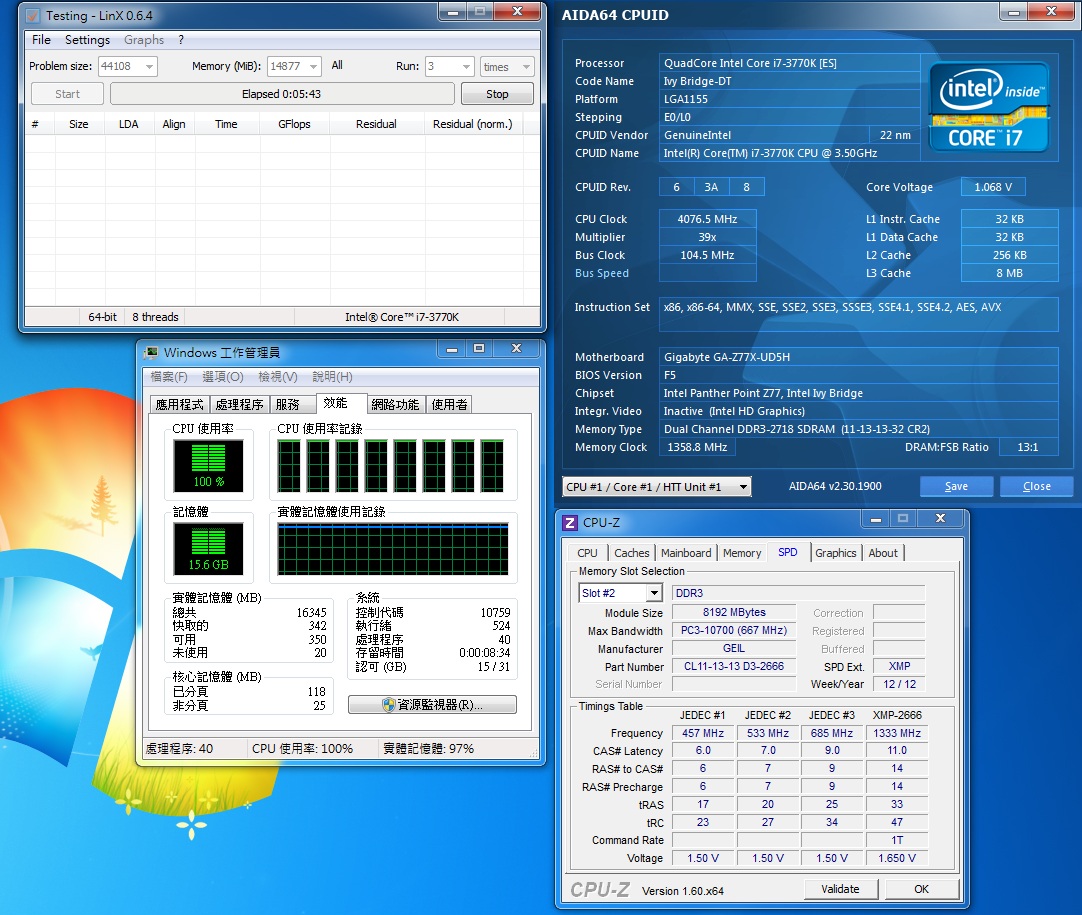Click the Time column header in LinX
The image size is (1082, 915).
[x=226, y=124]
